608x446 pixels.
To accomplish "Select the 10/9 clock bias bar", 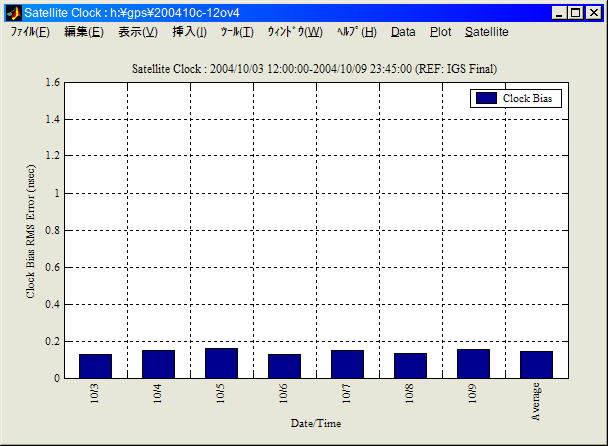I will point(473,363).
